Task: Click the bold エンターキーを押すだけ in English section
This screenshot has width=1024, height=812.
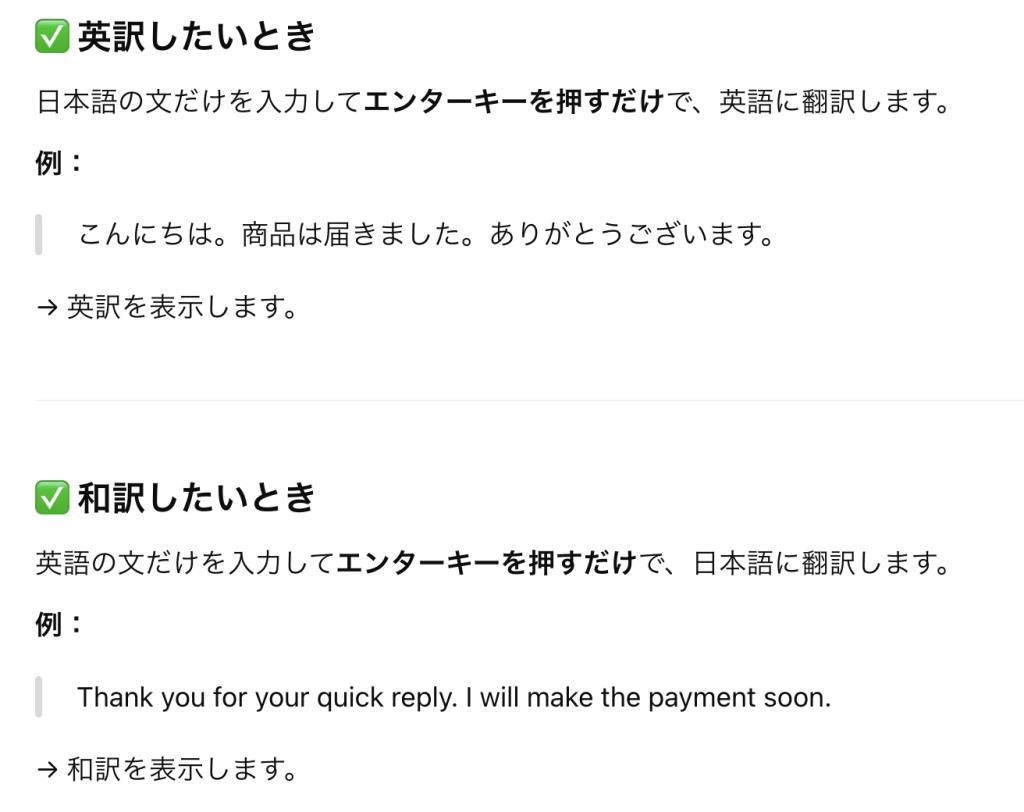Action: 514,101
